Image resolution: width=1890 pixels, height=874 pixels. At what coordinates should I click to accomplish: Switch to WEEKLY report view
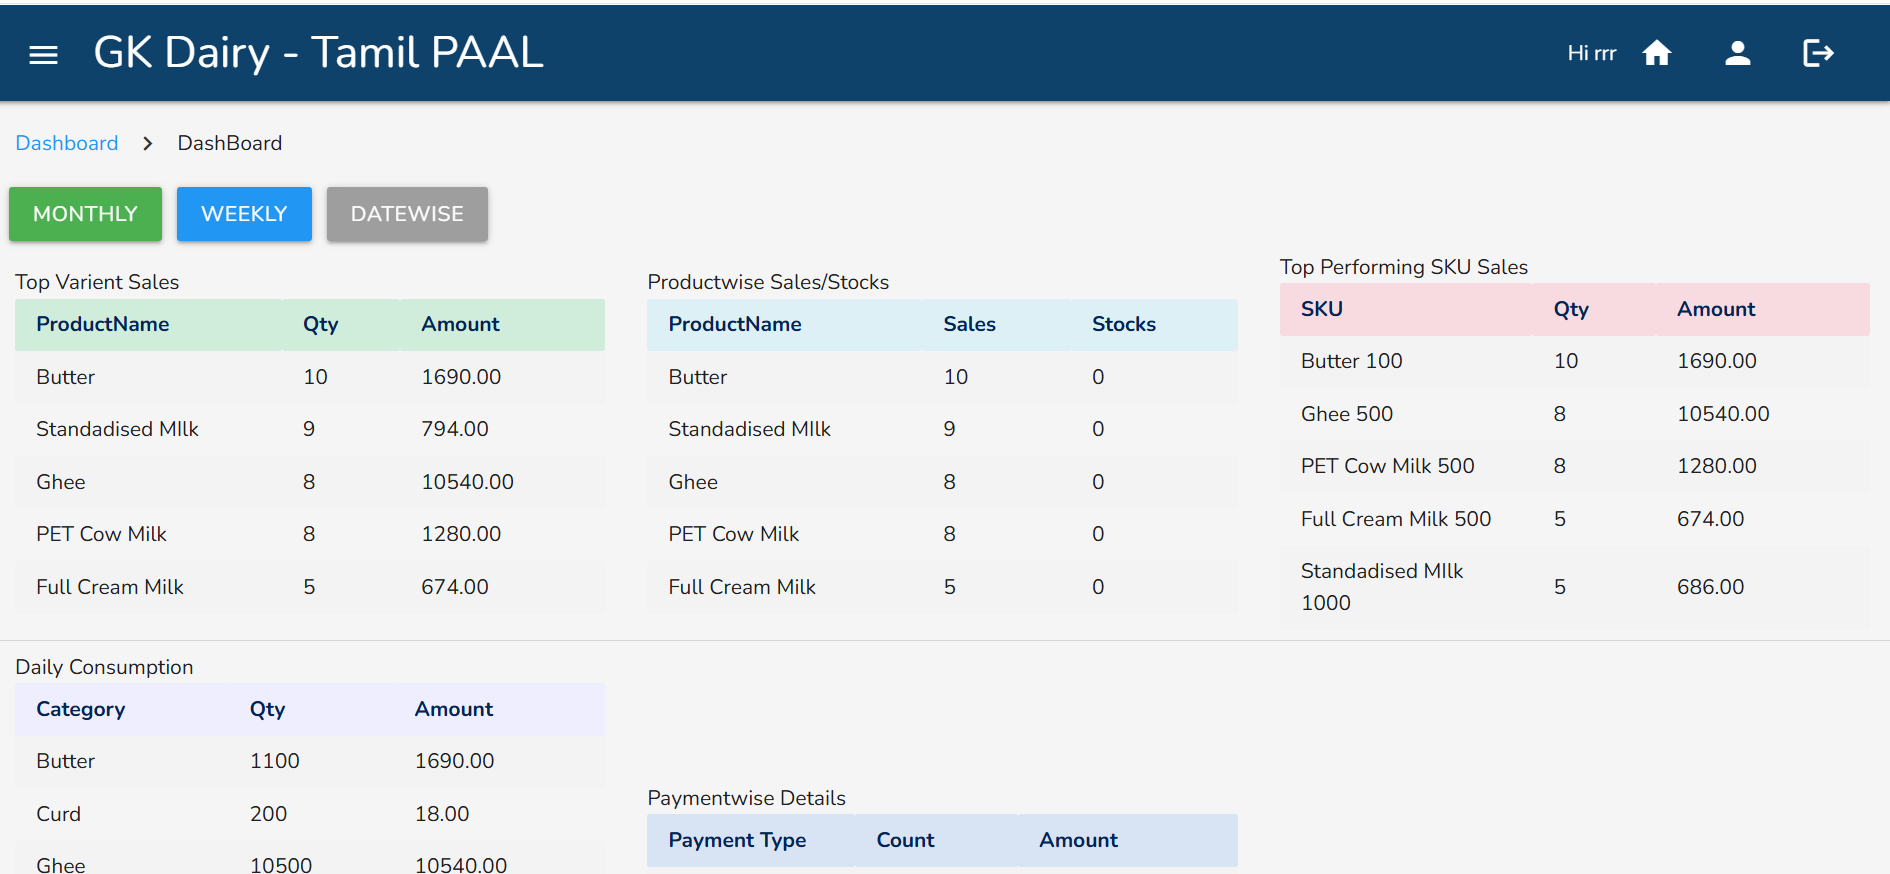[x=244, y=214]
